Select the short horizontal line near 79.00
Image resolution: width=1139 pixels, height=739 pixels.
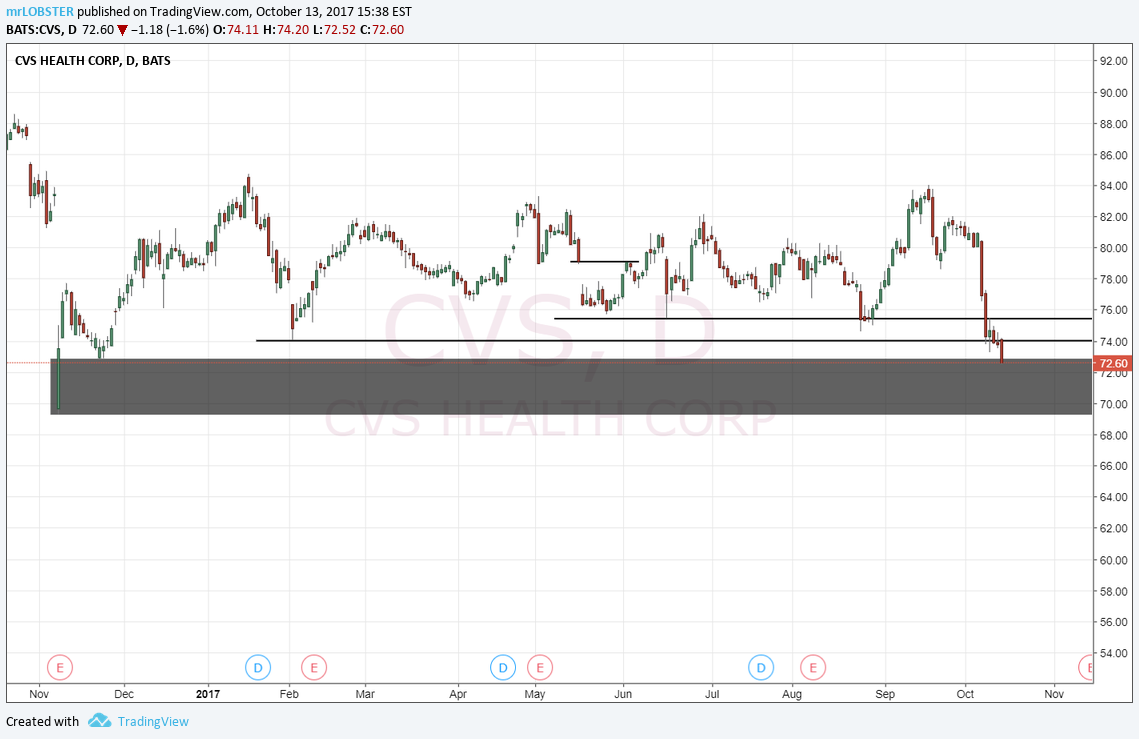pyautogui.click(x=604, y=261)
